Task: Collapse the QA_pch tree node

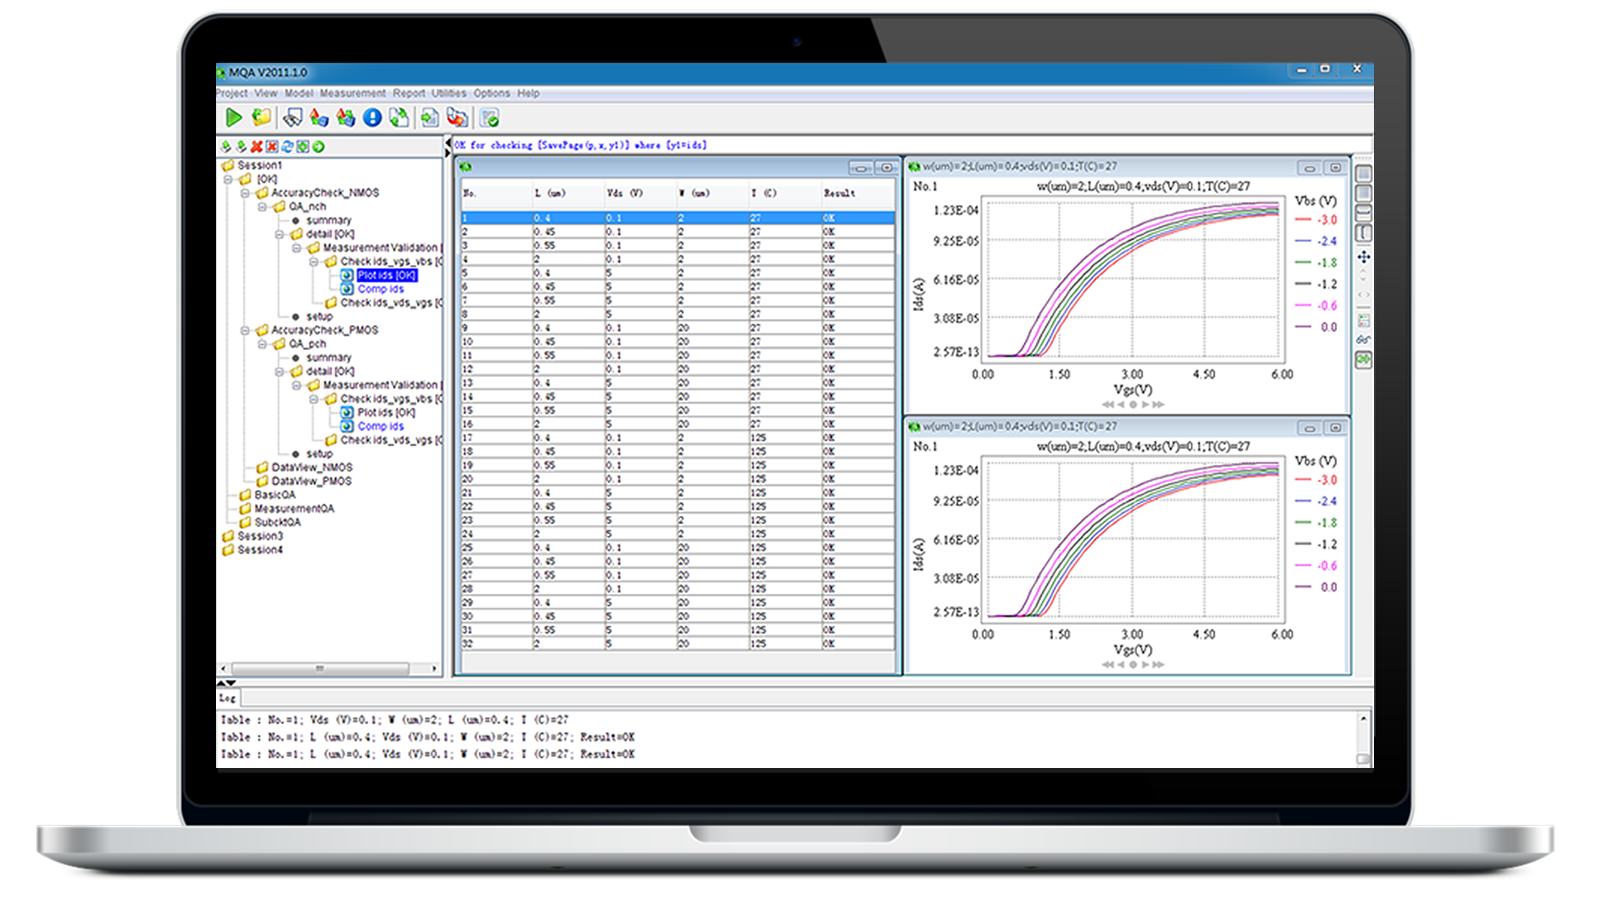Action: 262,344
